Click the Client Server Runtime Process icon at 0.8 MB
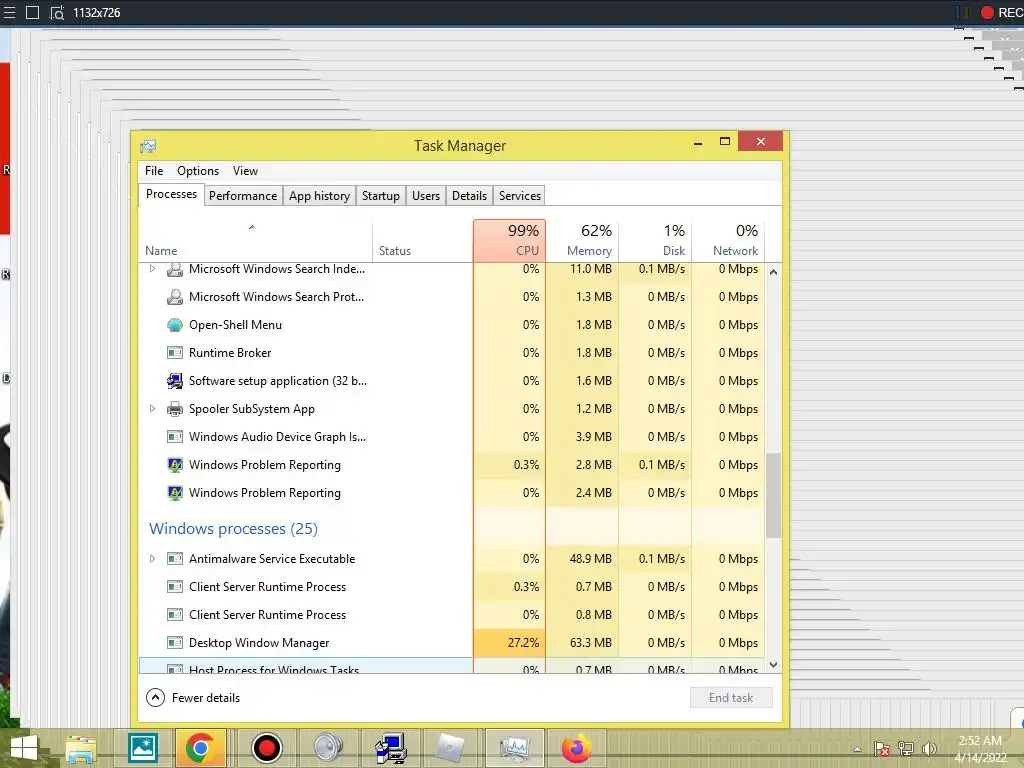The width and height of the screenshot is (1024, 768). [174, 615]
